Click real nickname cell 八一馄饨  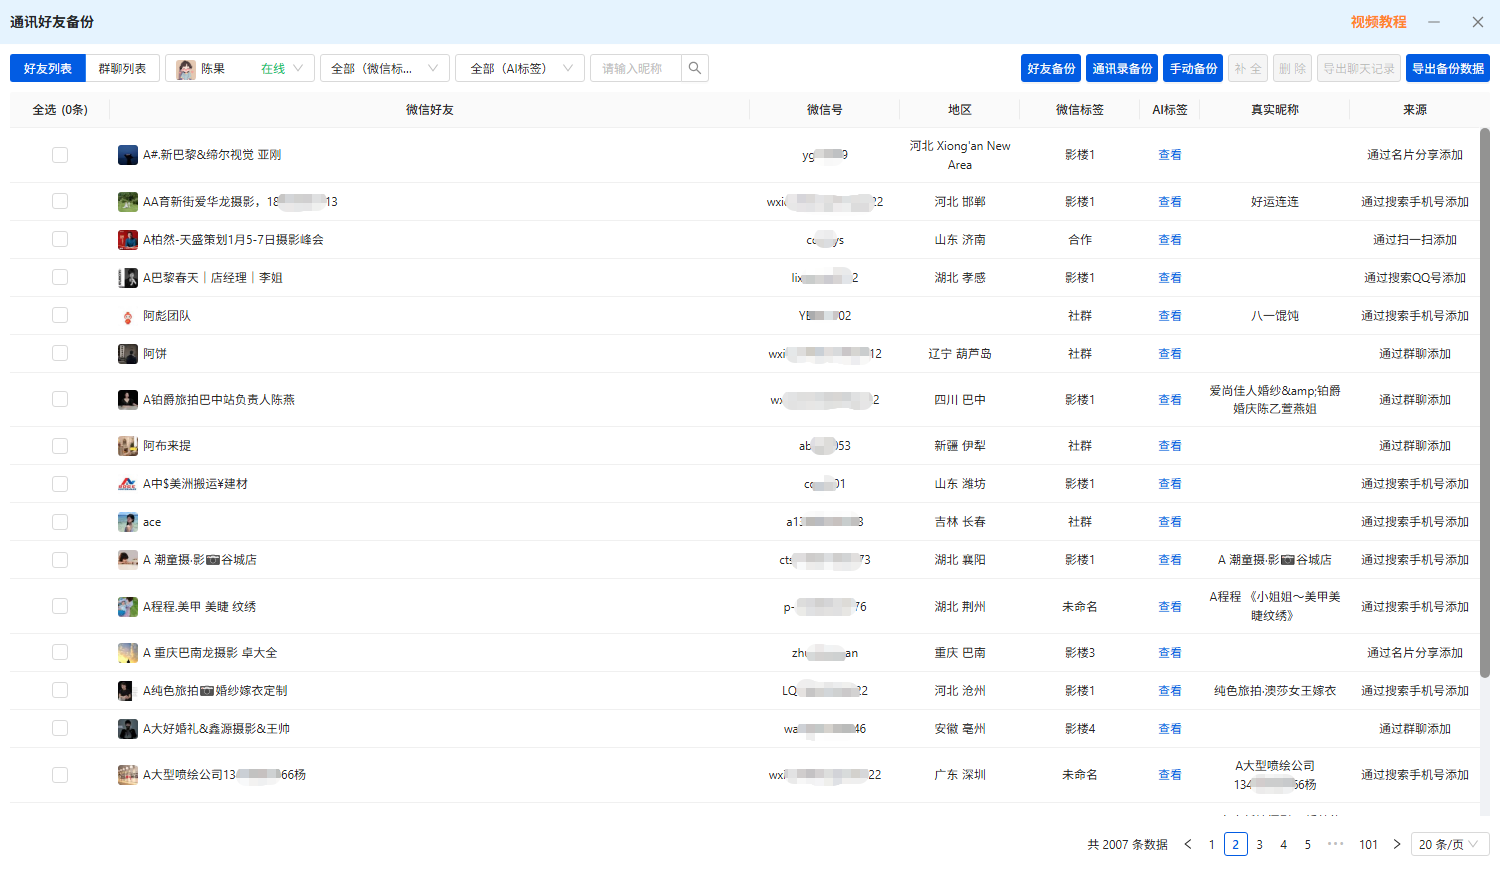pos(1275,316)
